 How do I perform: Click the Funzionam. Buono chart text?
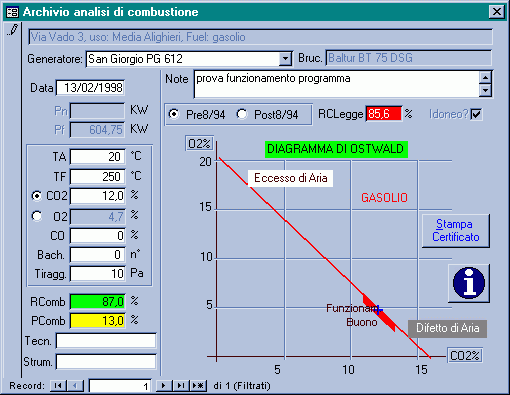coord(352,315)
